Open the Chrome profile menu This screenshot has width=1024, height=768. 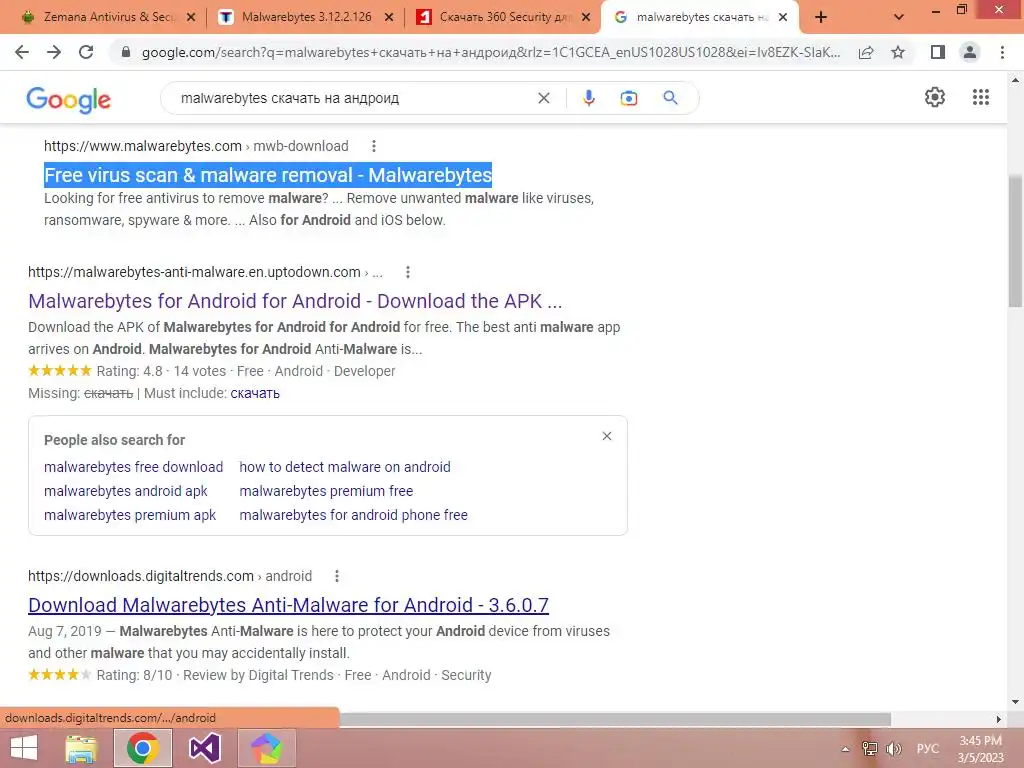[970, 52]
